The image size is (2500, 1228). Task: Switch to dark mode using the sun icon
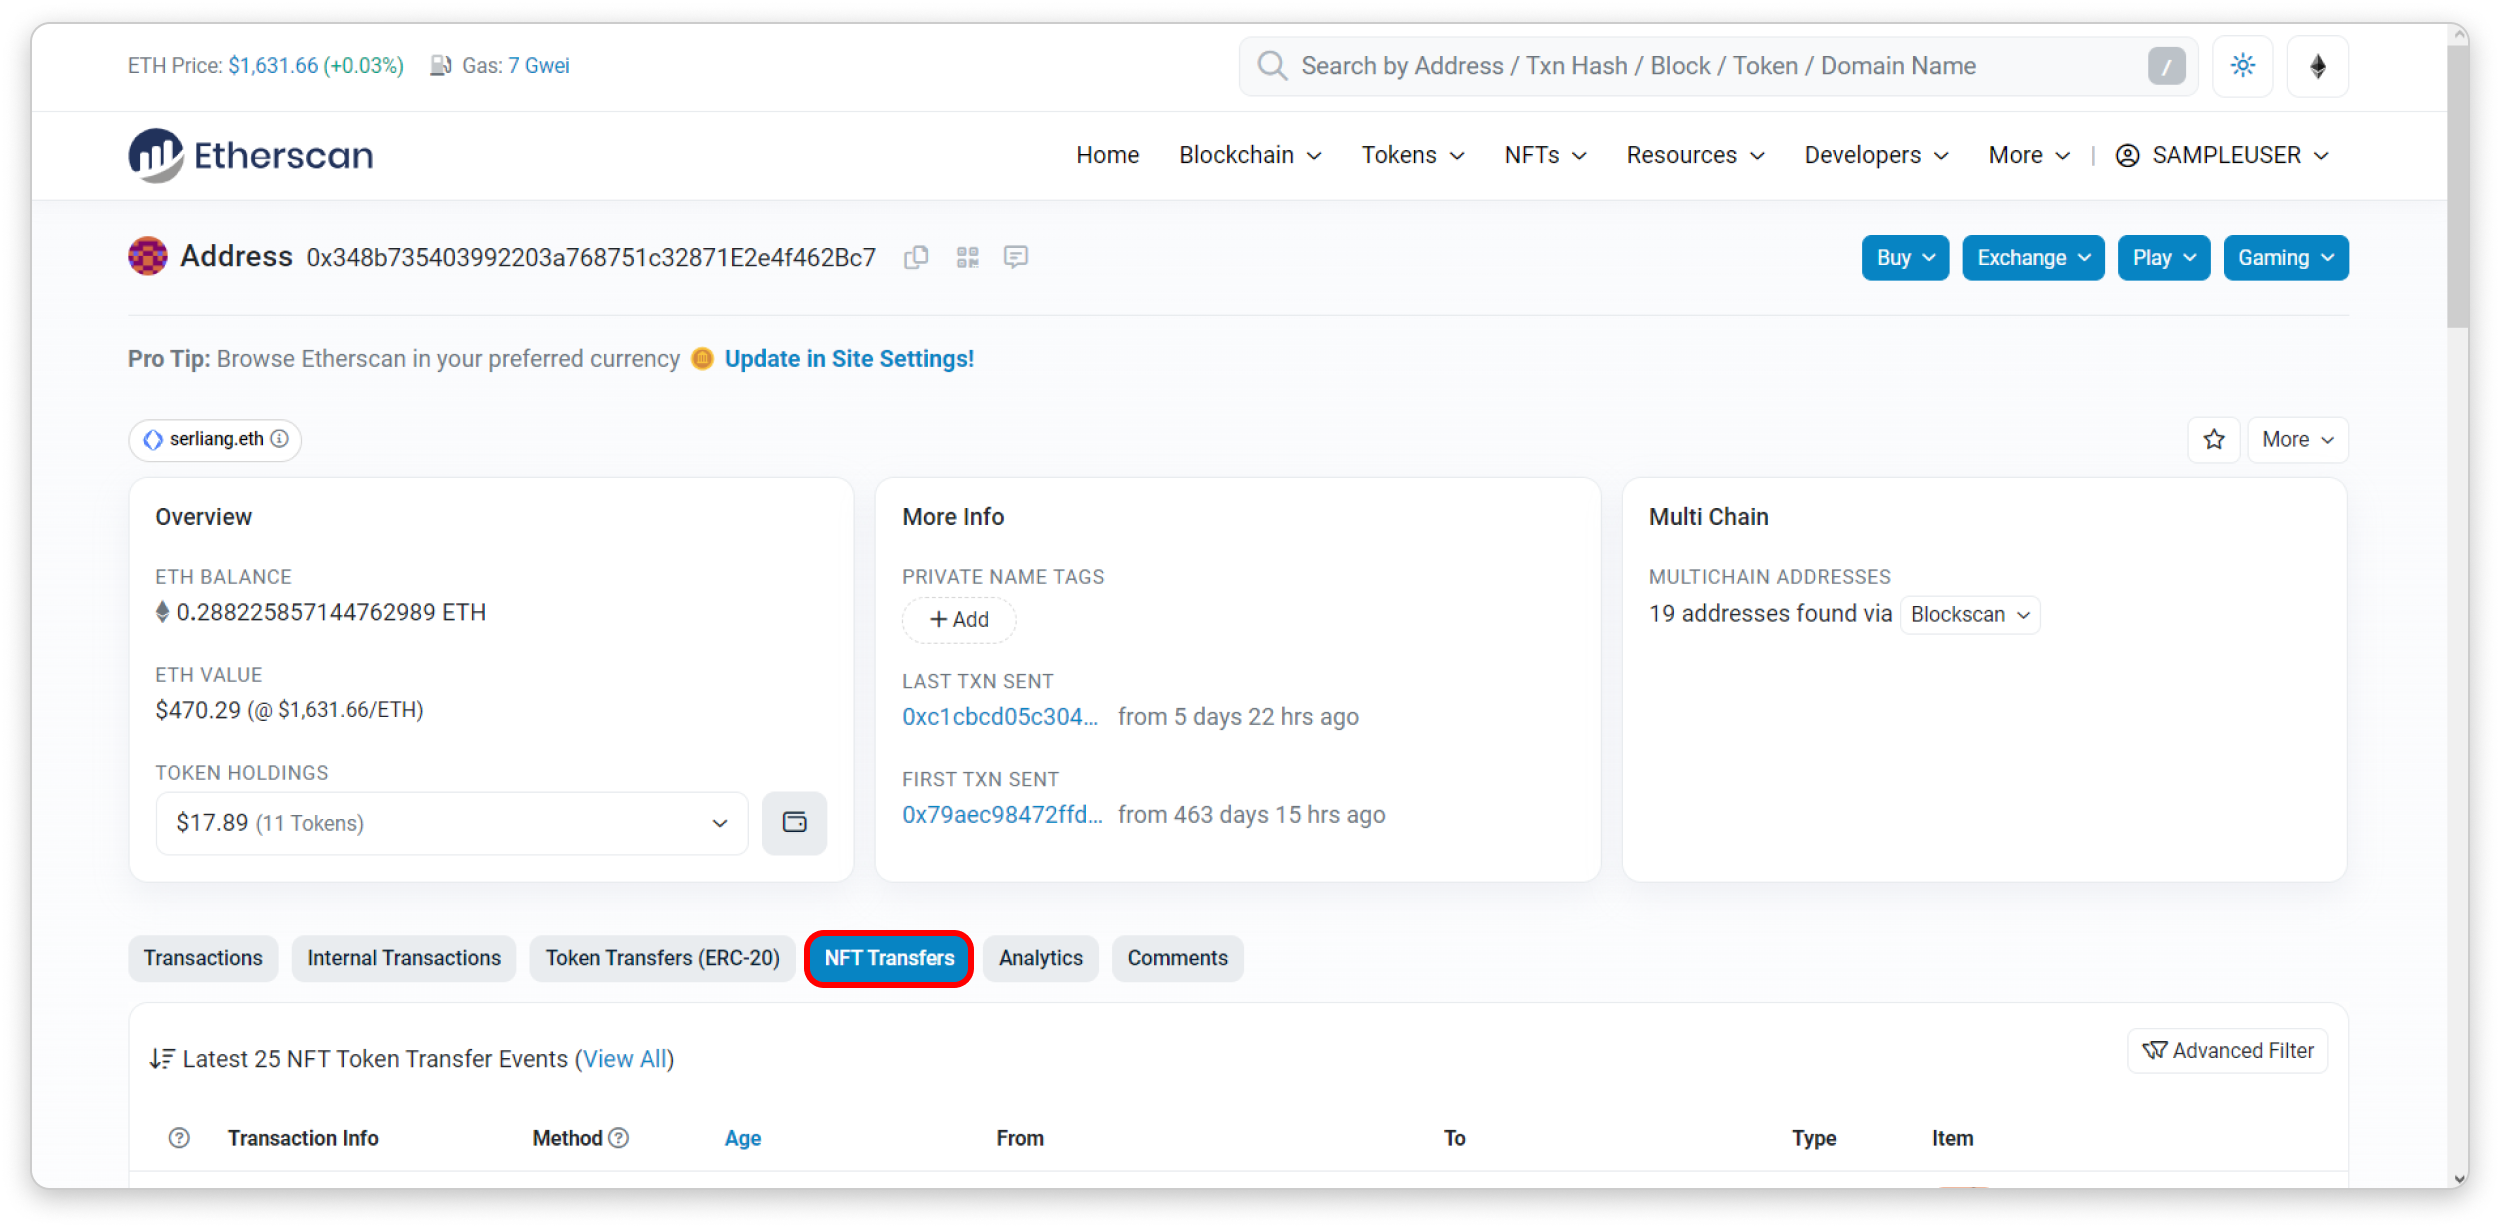tap(2243, 65)
